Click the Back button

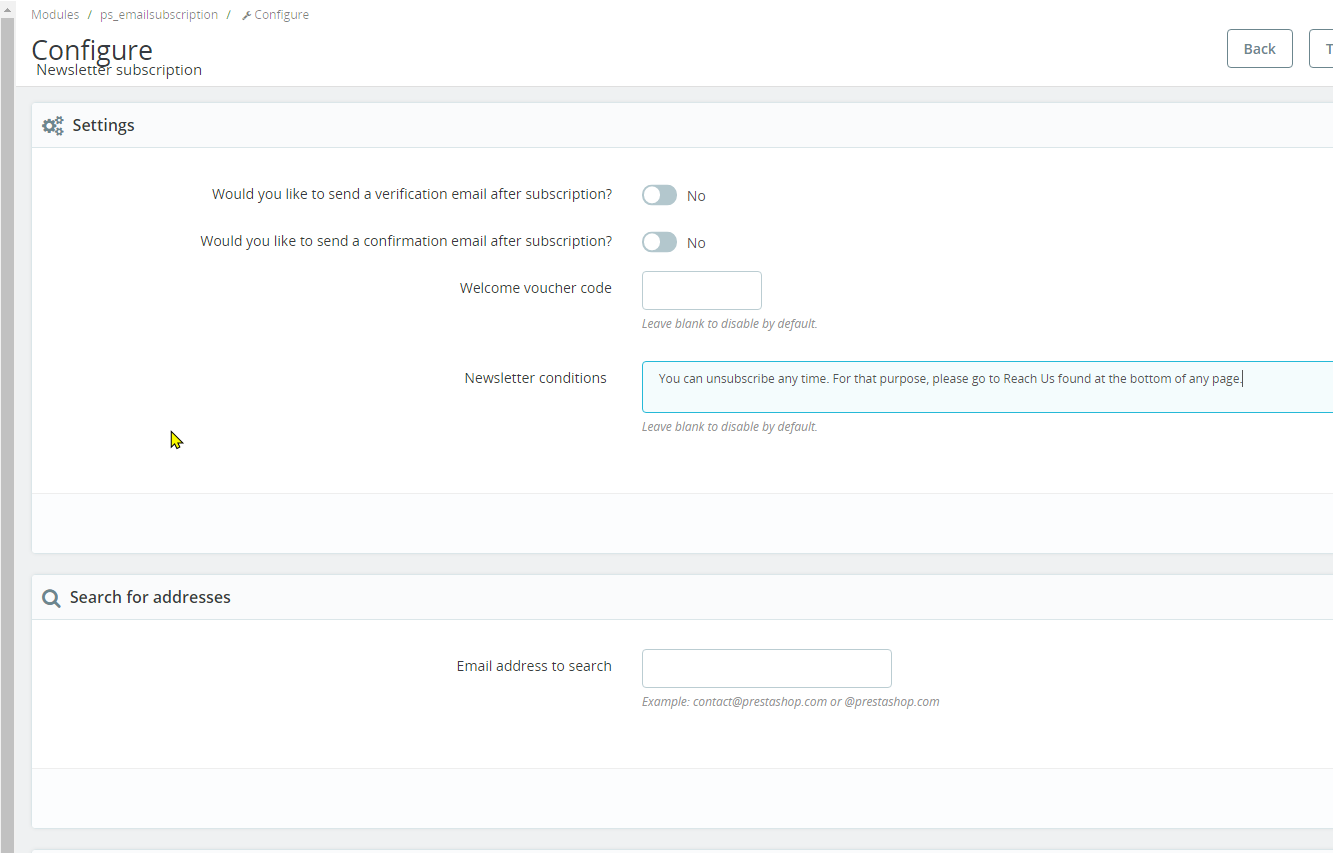1260,48
